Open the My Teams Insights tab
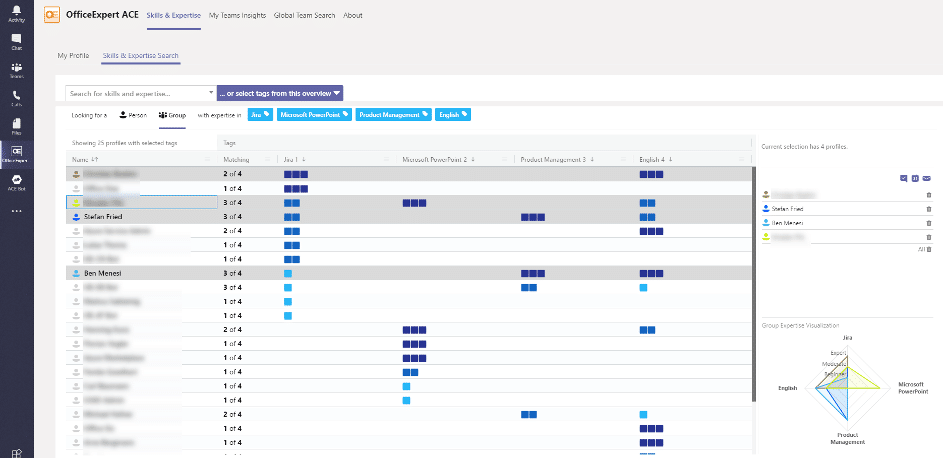 click(237, 16)
